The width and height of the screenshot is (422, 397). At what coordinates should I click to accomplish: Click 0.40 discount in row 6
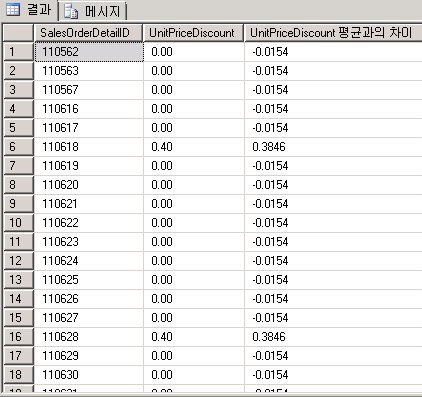pyautogui.click(x=194, y=147)
